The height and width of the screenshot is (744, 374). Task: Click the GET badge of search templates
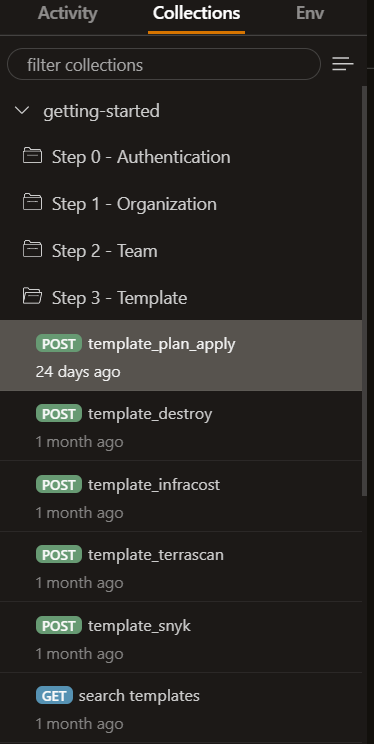54,696
